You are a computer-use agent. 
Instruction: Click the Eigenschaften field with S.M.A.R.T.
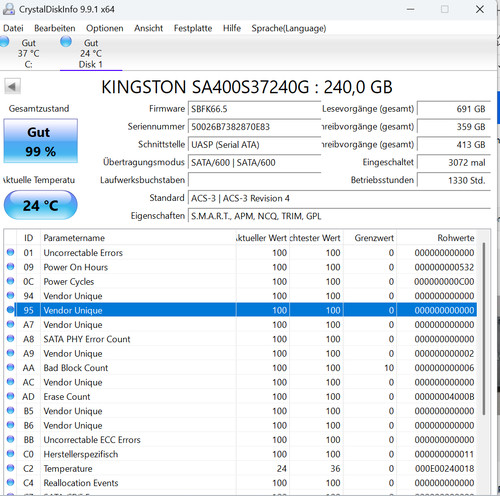tap(339, 216)
